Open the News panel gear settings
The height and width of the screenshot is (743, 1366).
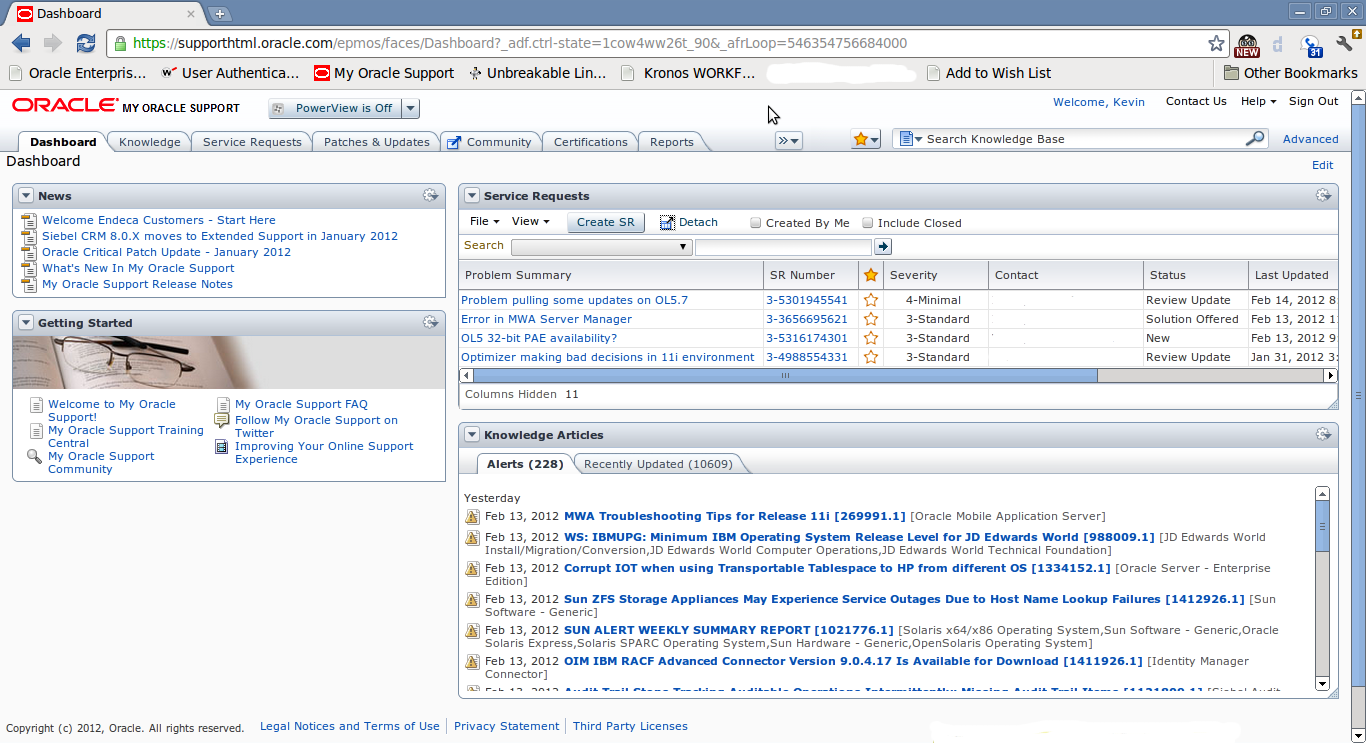pyautogui.click(x=430, y=196)
